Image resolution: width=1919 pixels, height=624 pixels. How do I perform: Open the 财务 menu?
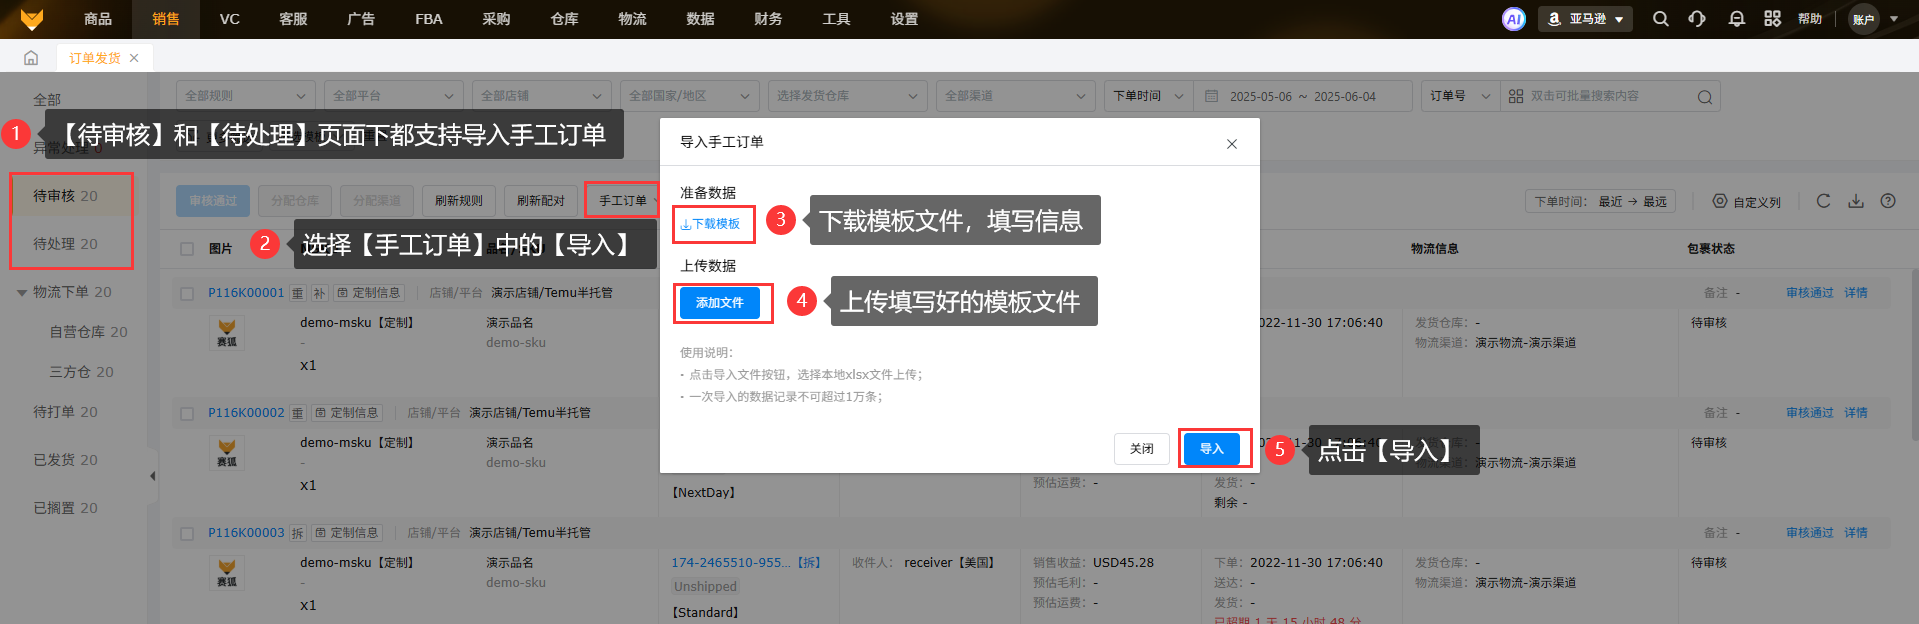pos(768,19)
